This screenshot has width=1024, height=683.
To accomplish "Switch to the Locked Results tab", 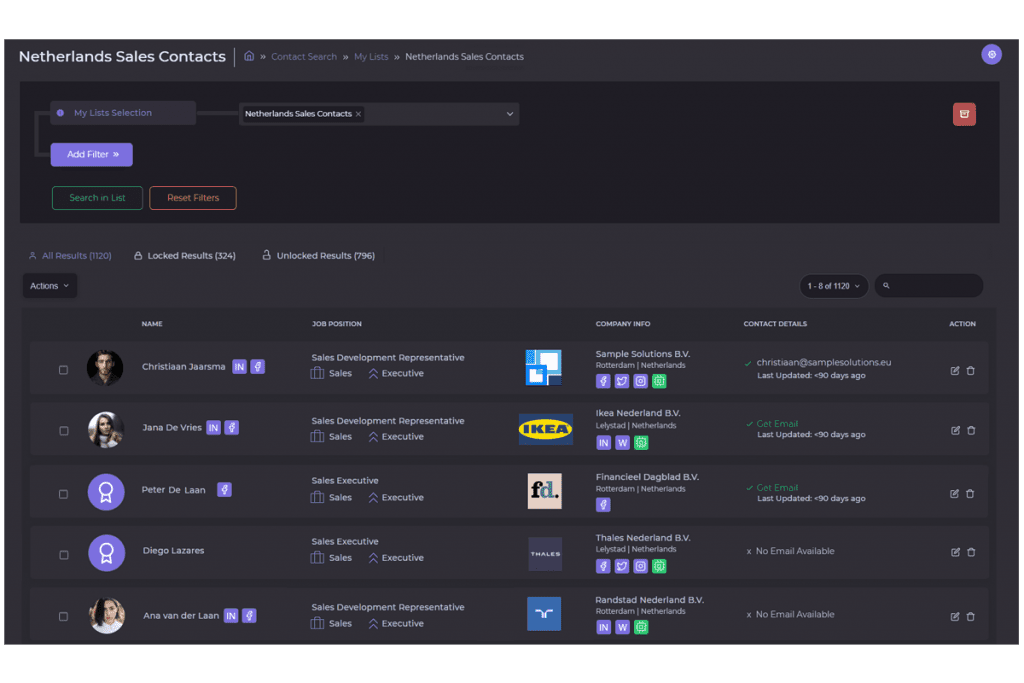I will [185, 256].
